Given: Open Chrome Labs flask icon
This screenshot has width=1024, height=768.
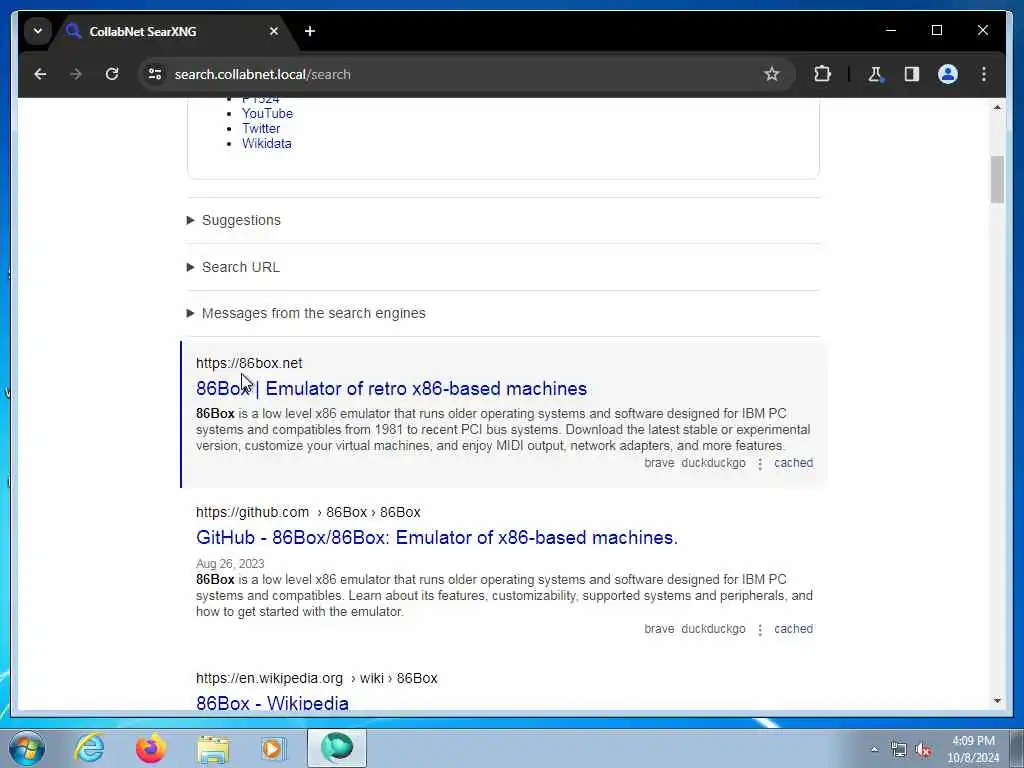Looking at the screenshot, I should (875, 74).
